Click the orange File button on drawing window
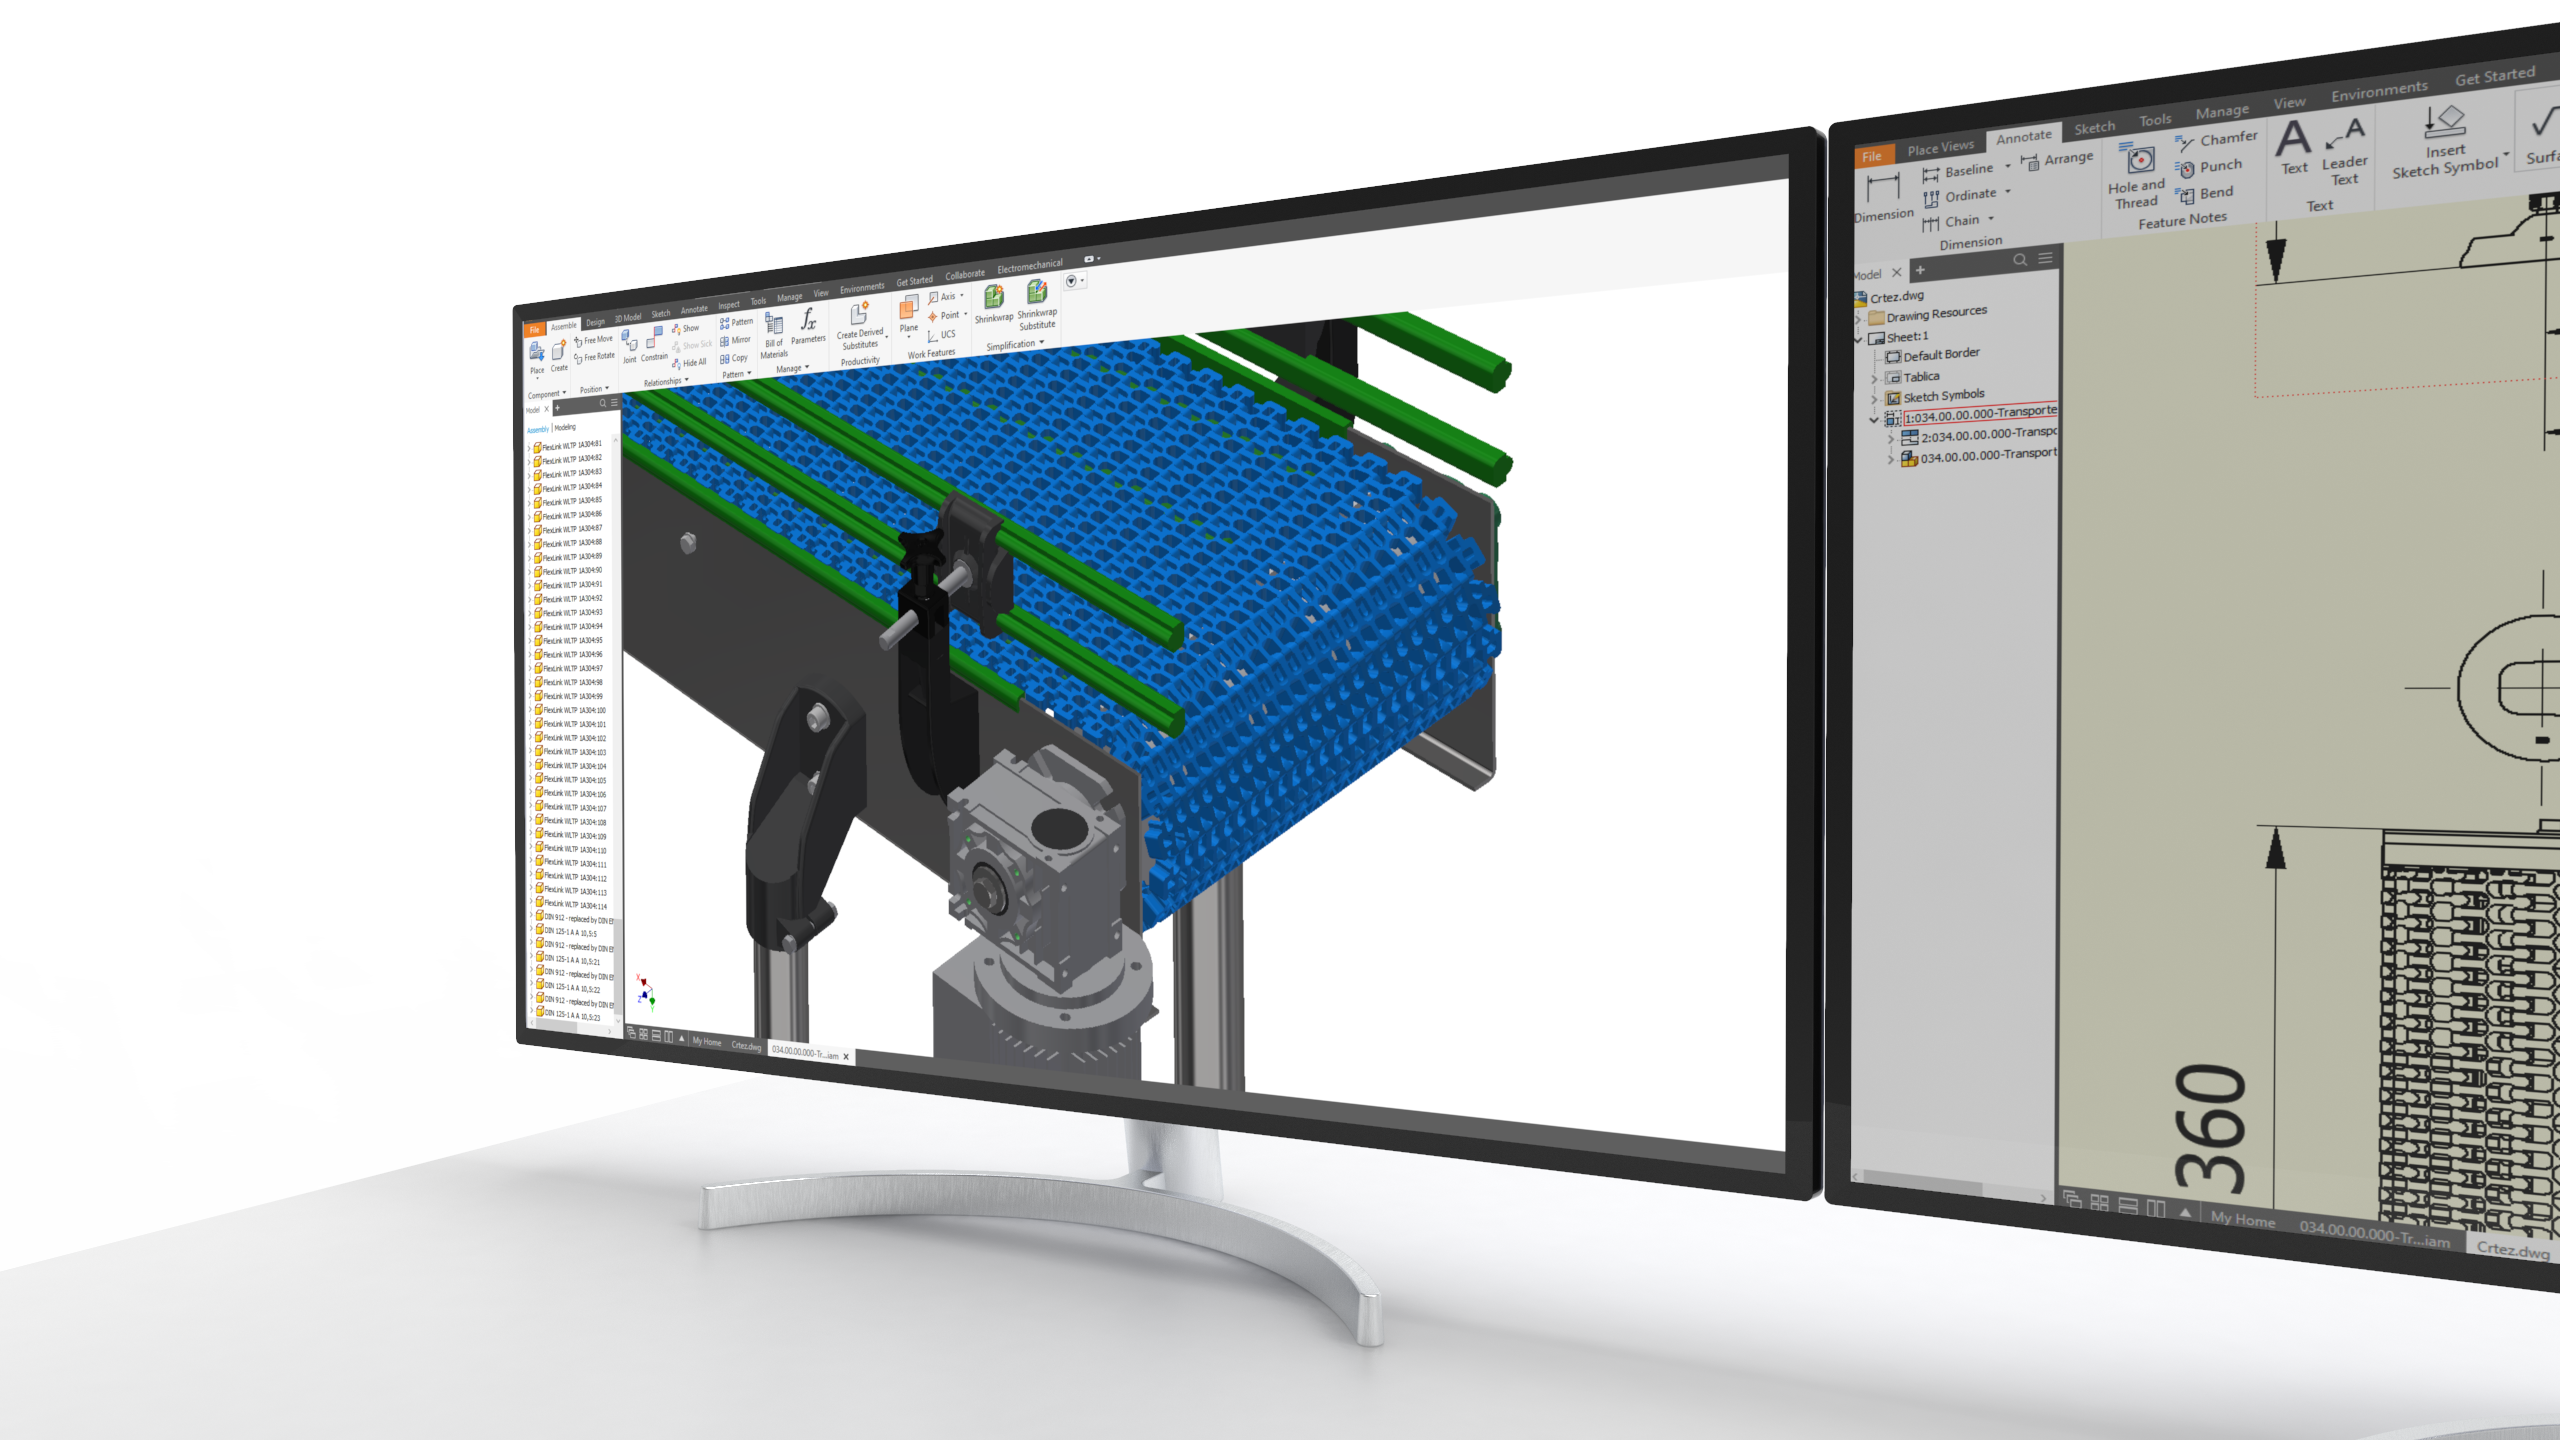The height and width of the screenshot is (1440, 2560). point(1871,156)
